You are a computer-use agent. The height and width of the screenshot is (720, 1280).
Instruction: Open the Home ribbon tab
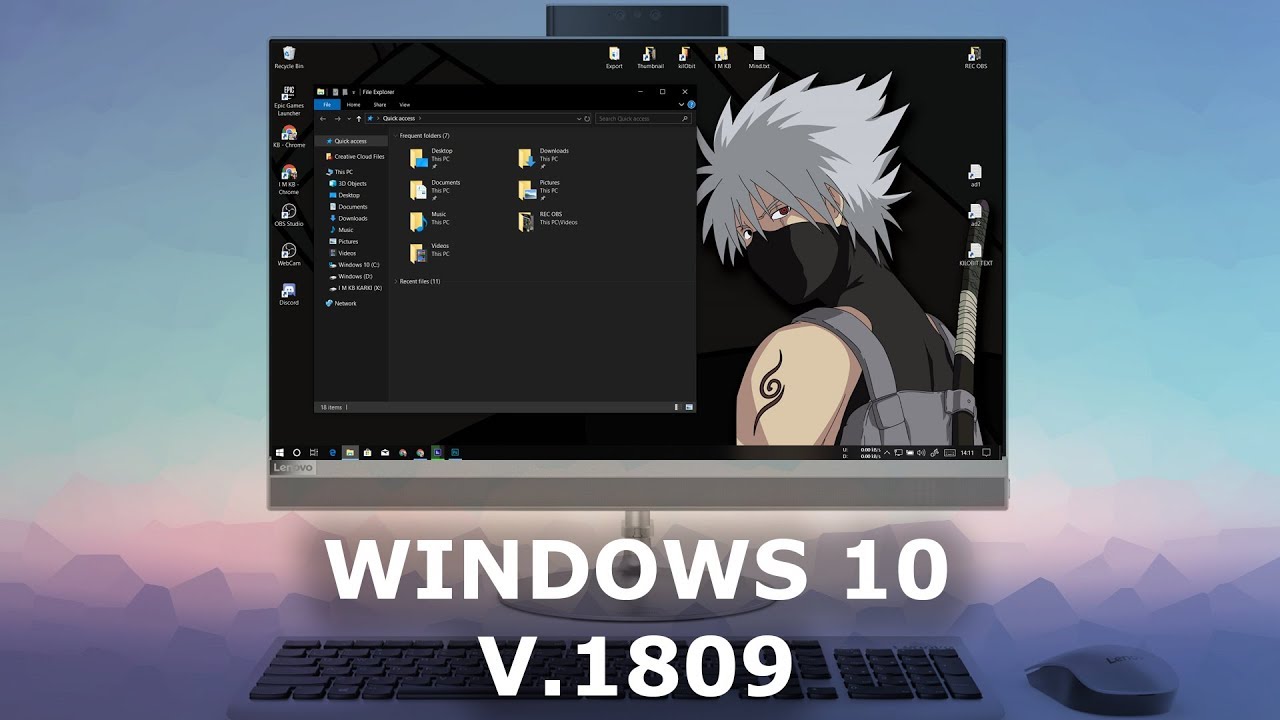353,104
